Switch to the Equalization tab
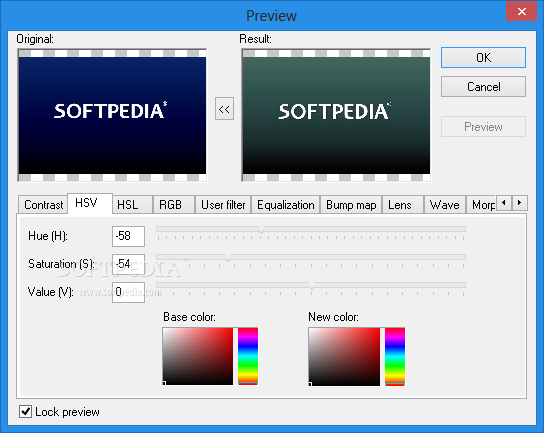This screenshot has height=433, width=544. coord(286,205)
